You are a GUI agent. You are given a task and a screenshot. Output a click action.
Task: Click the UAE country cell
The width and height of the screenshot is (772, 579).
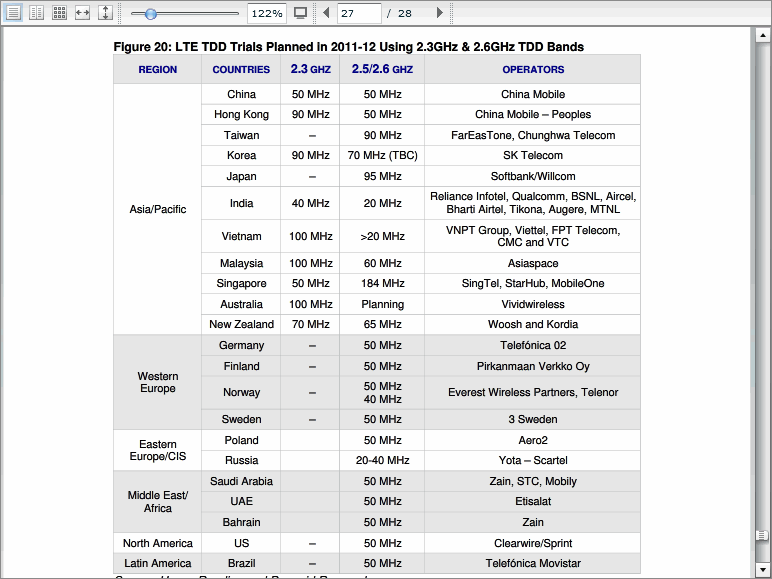(x=241, y=501)
